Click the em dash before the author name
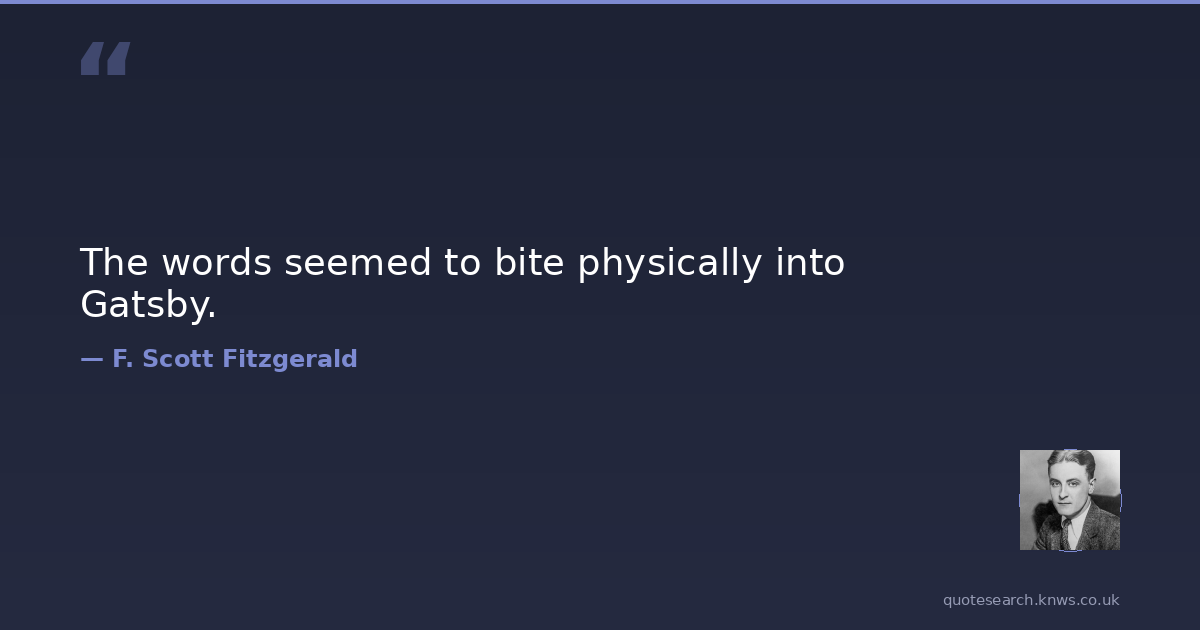 click(91, 359)
